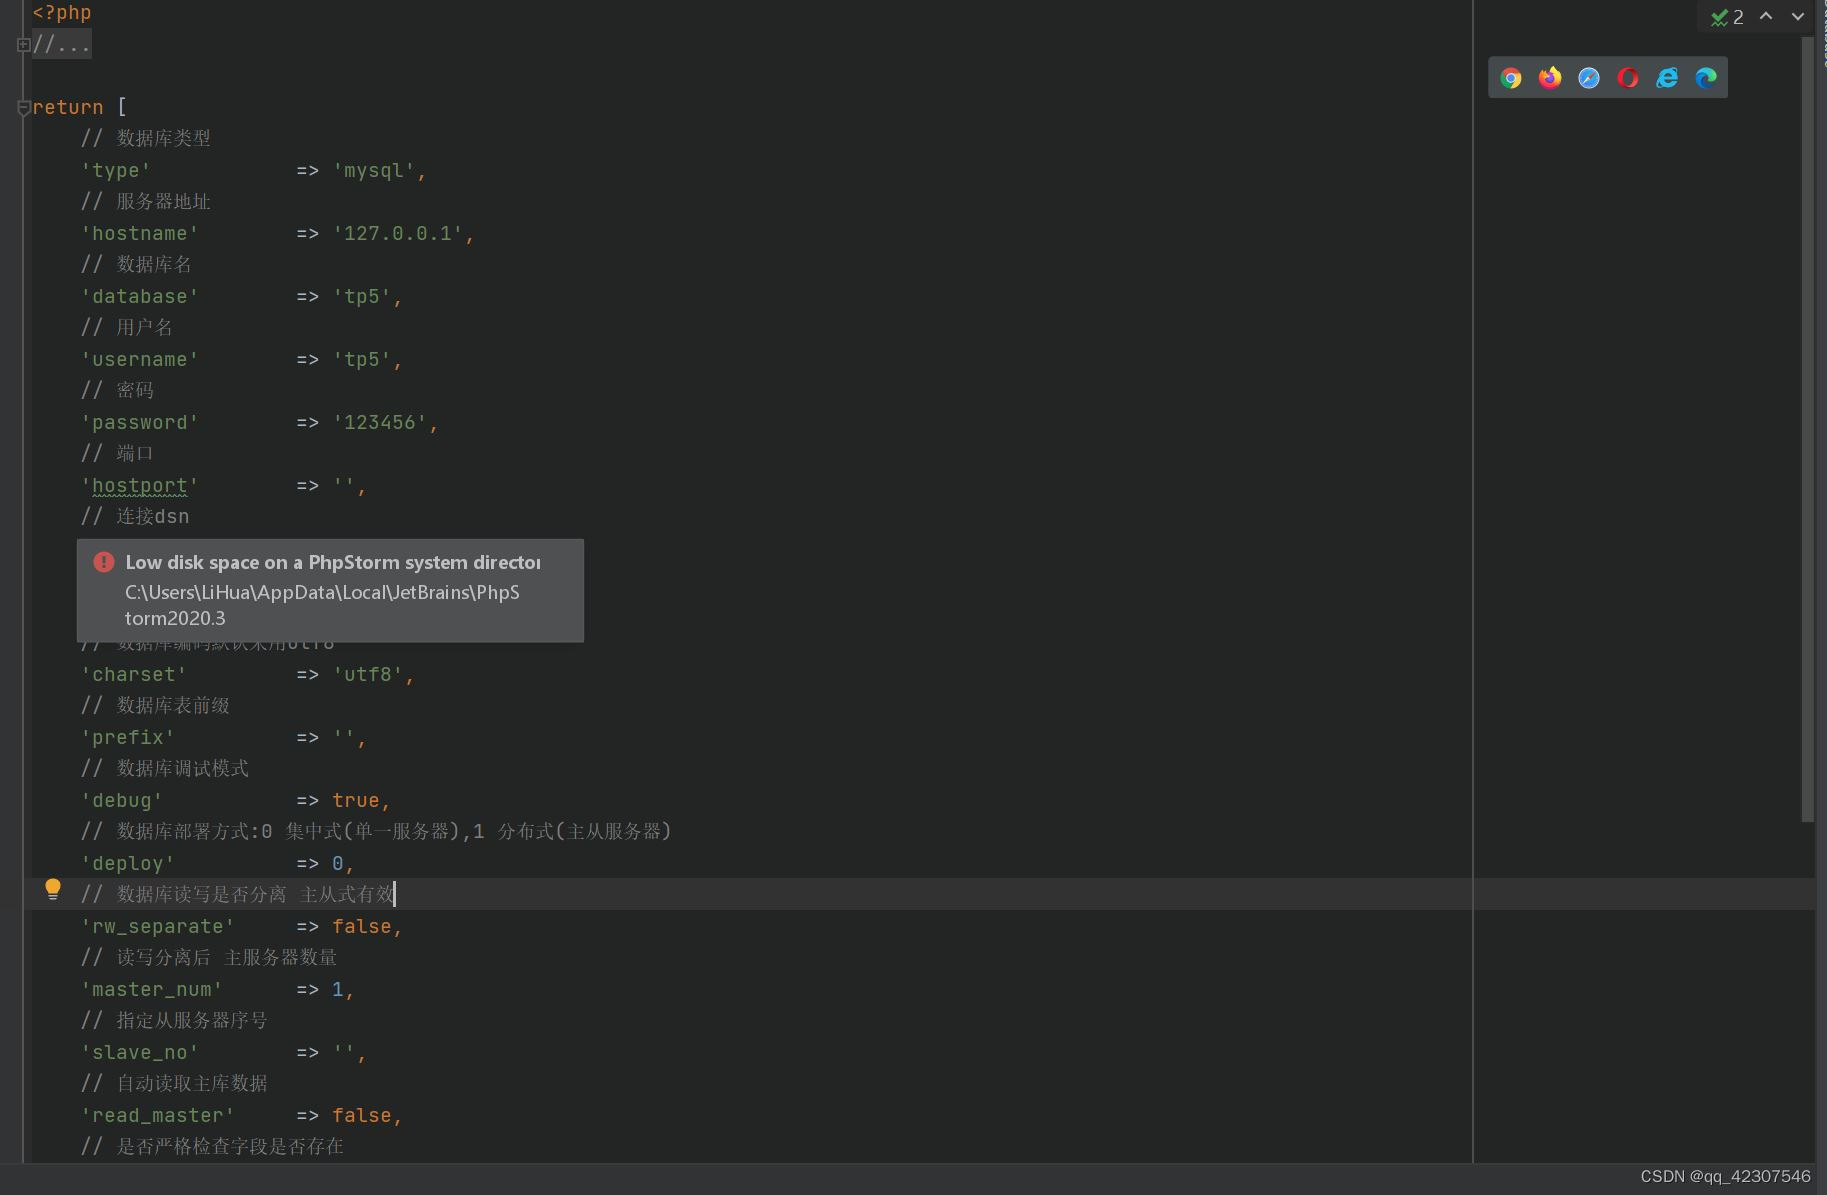This screenshot has width=1827, height=1195.
Task: Click the return keyword
Action: pyautogui.click(x=68, y=107)
